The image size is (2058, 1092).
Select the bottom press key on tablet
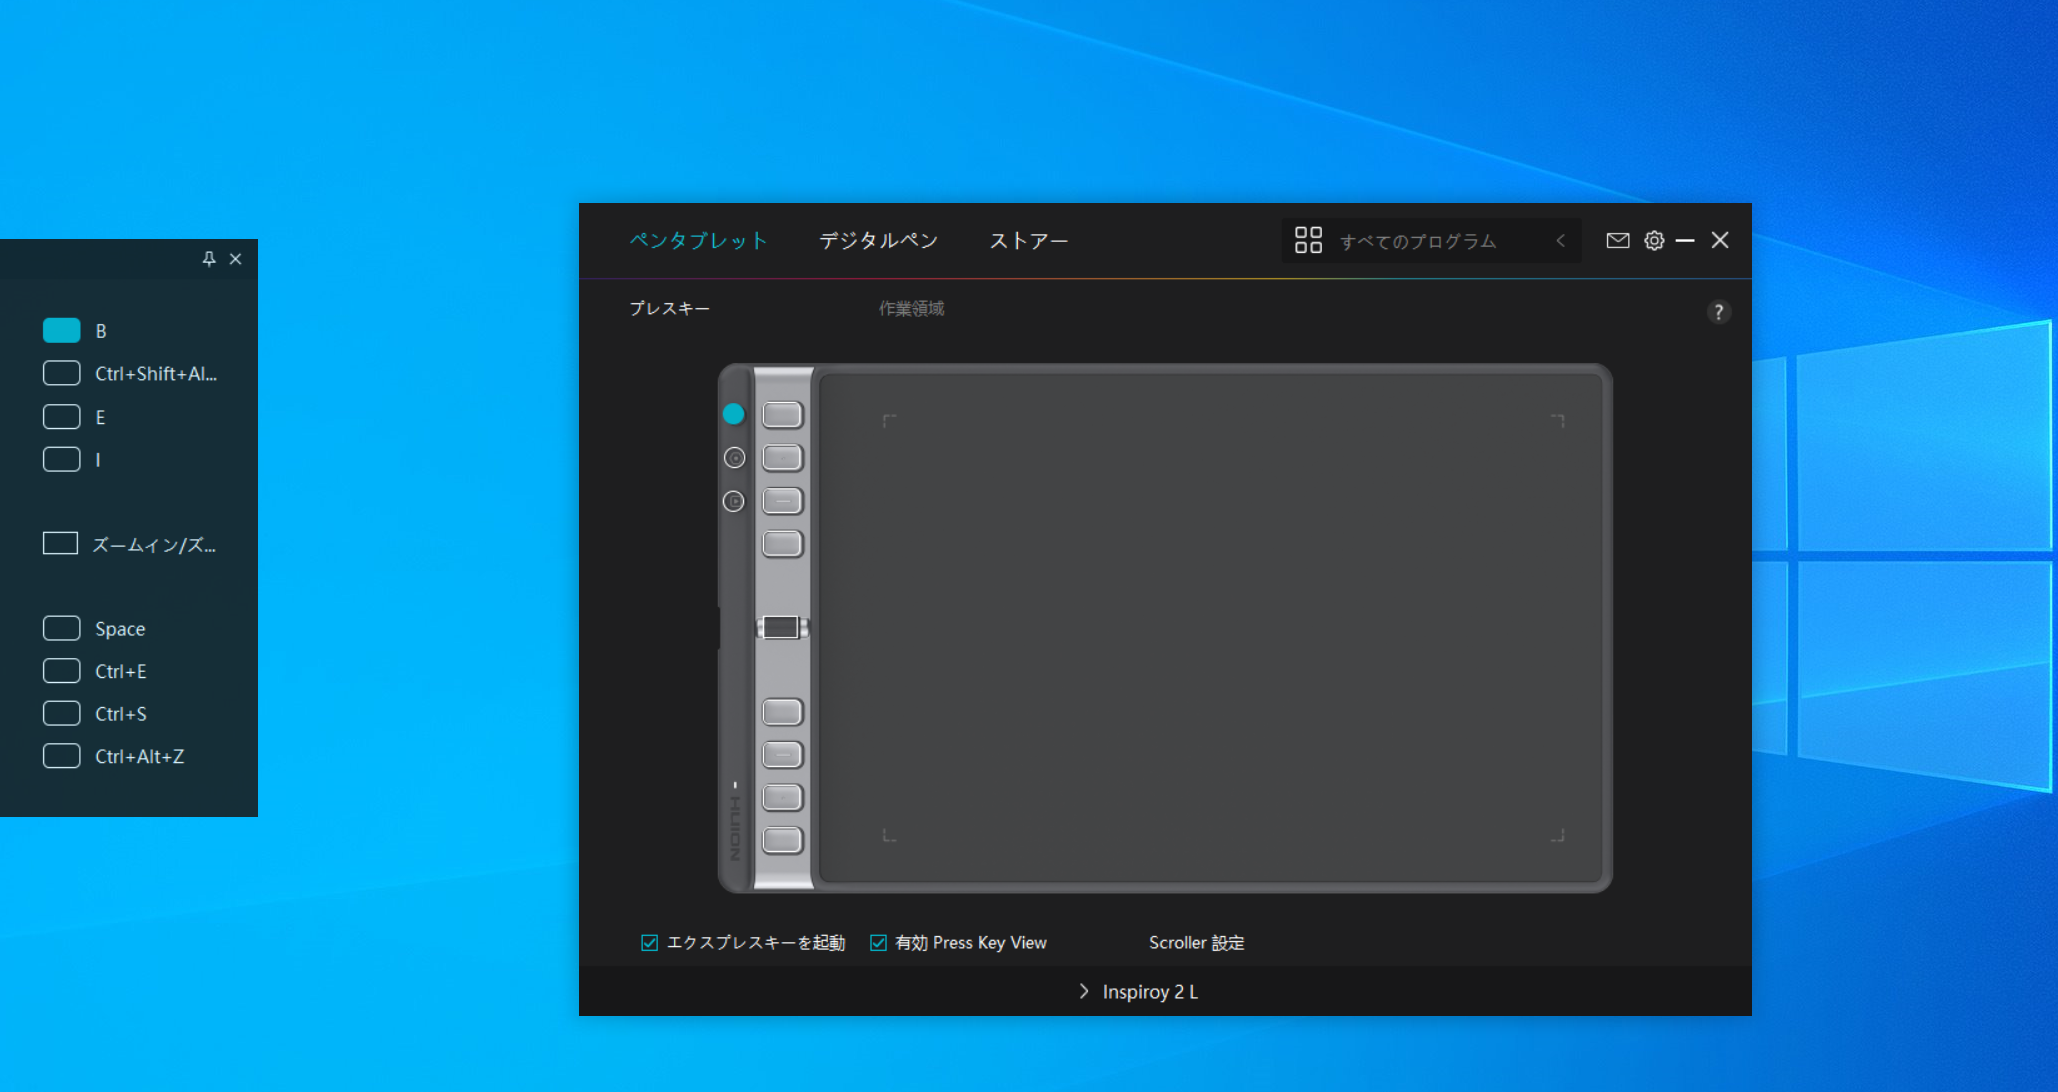click(782, 840)
